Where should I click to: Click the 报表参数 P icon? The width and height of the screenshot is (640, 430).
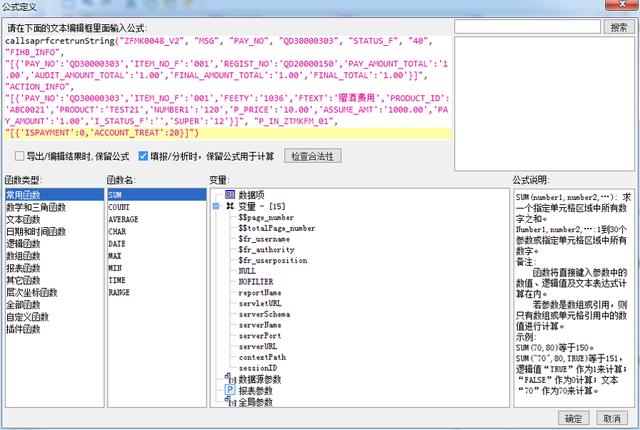(x=230, y=390)
